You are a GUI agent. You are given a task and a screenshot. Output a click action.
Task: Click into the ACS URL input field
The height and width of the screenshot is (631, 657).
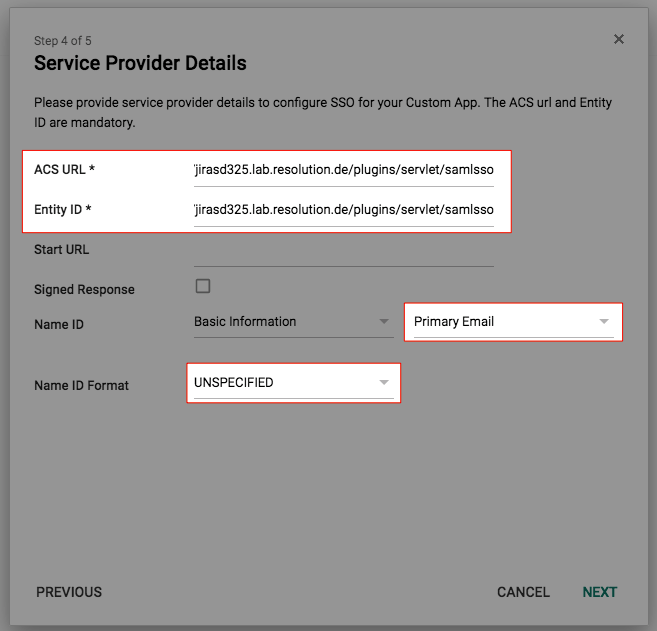pyautogui.click(x=344, y=171)
